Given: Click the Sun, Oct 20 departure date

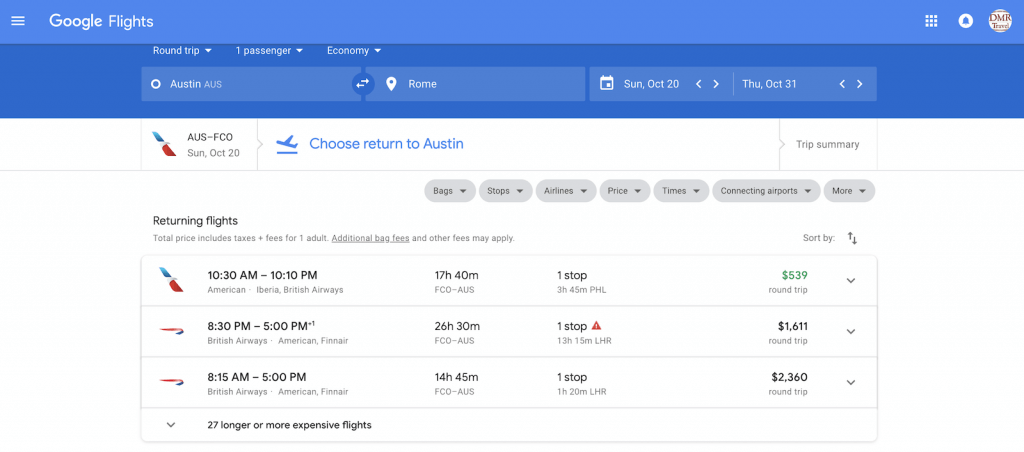Looking at the screenshot, I should (x=651, y=84).
